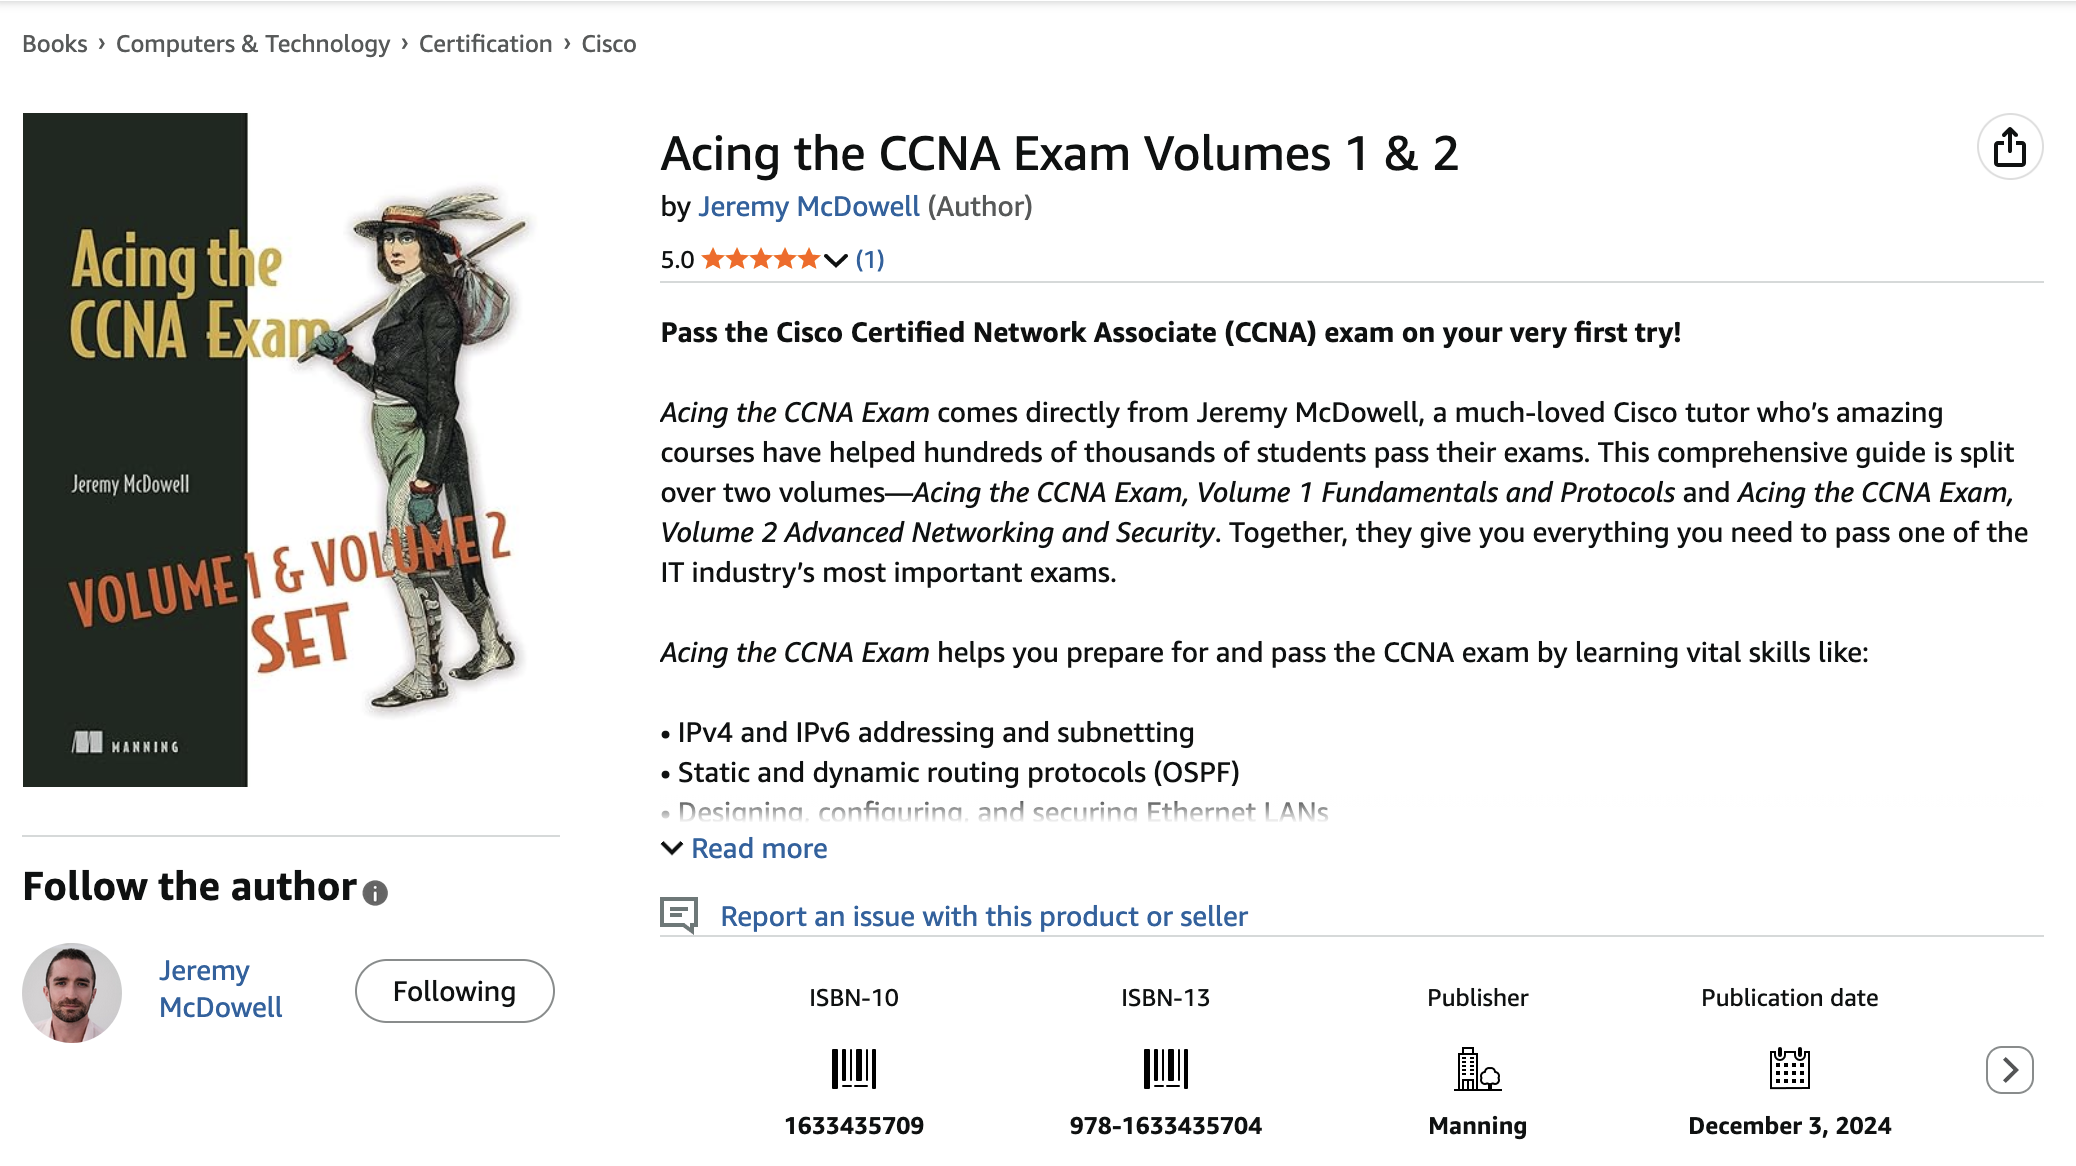Open Jeremy McDowell author link in byline

(808, 206)
